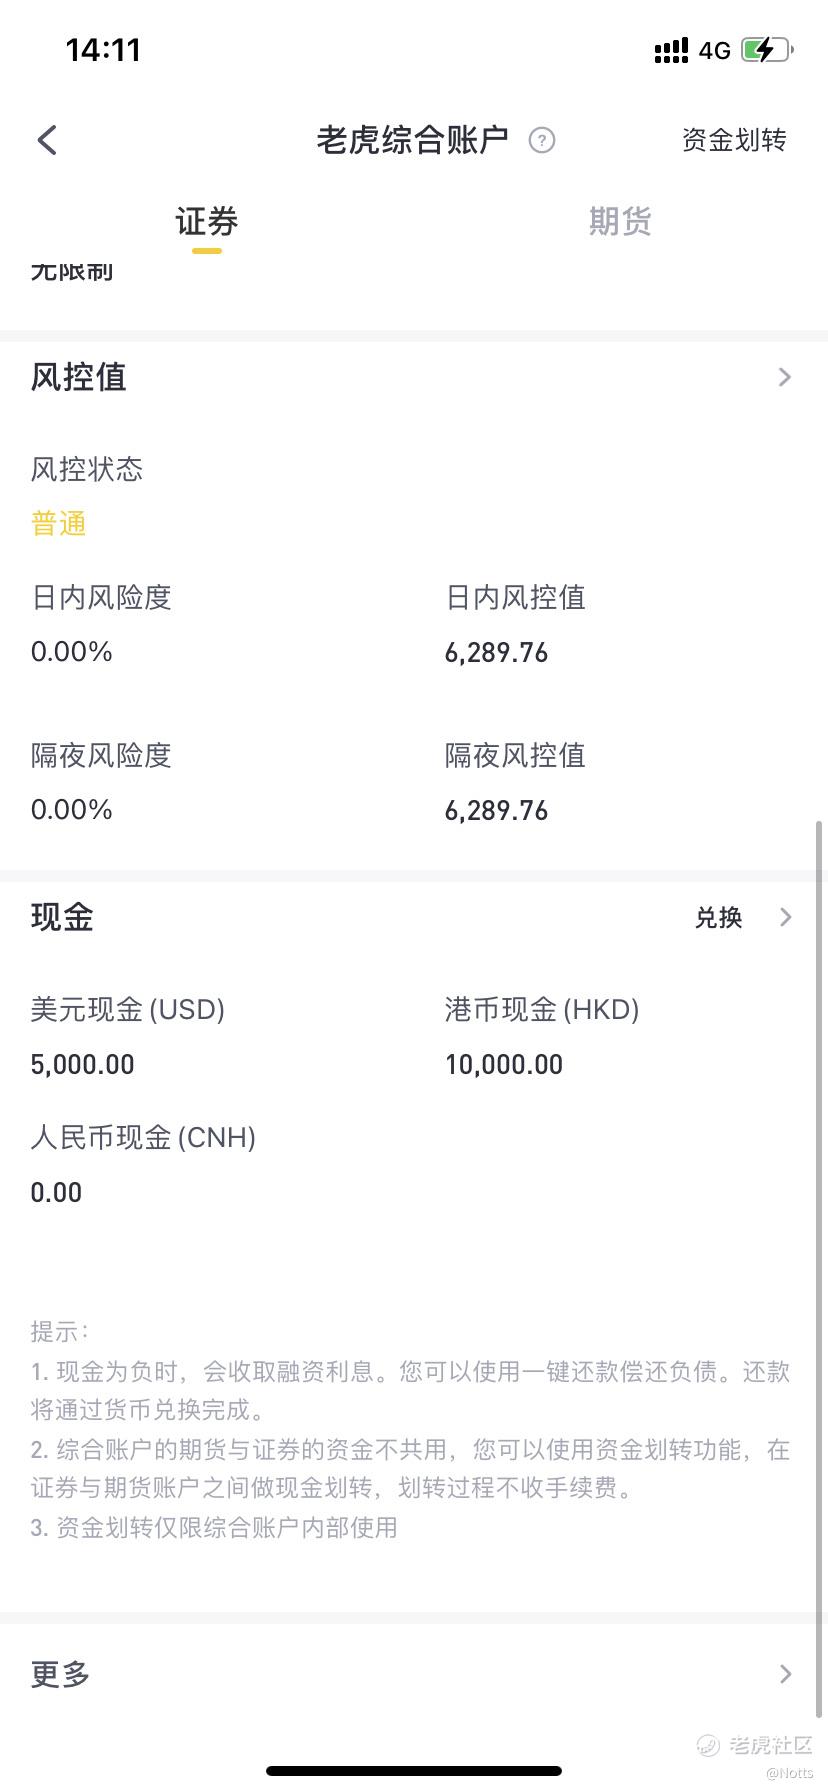Expand the 风控值 section chevron
Screen dimensions: 828x1792
click(784, 377)
